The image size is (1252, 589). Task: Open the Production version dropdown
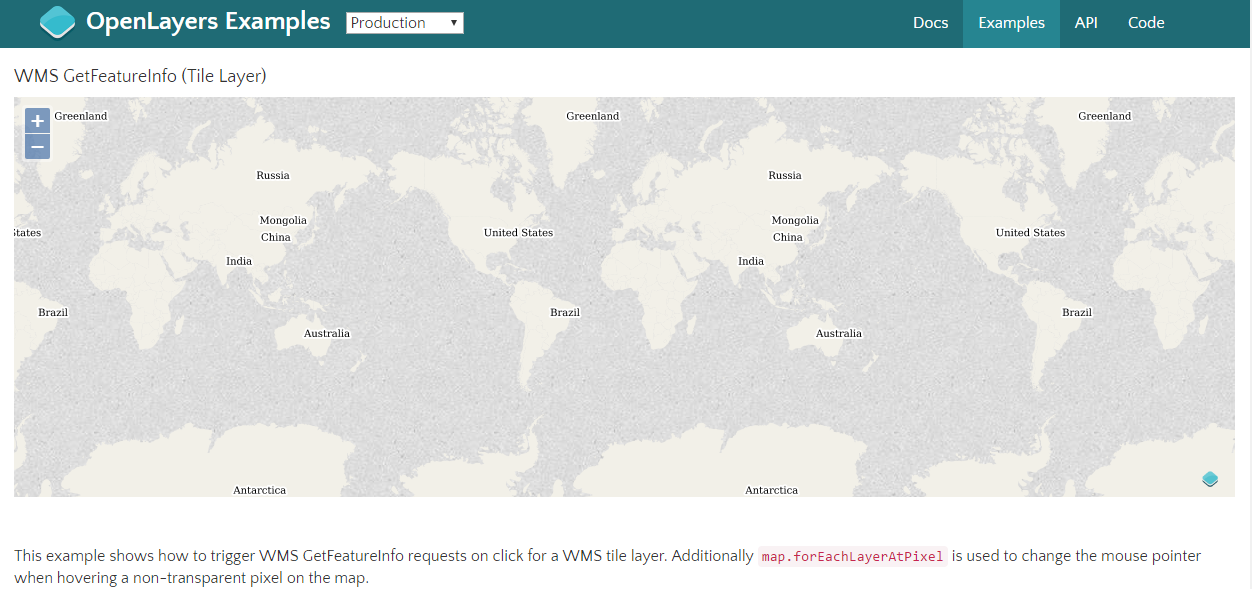click(x=405, y=23)
